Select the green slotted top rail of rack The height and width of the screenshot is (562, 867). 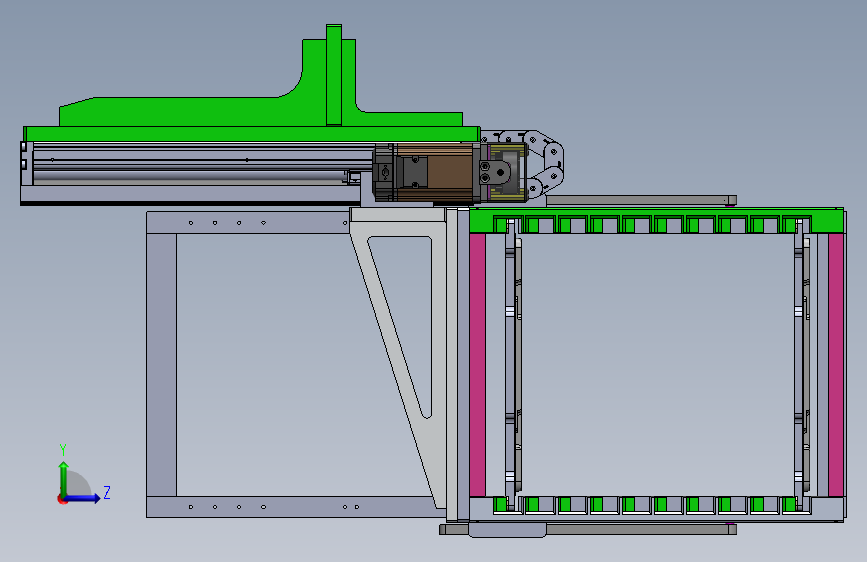[656, 220]
